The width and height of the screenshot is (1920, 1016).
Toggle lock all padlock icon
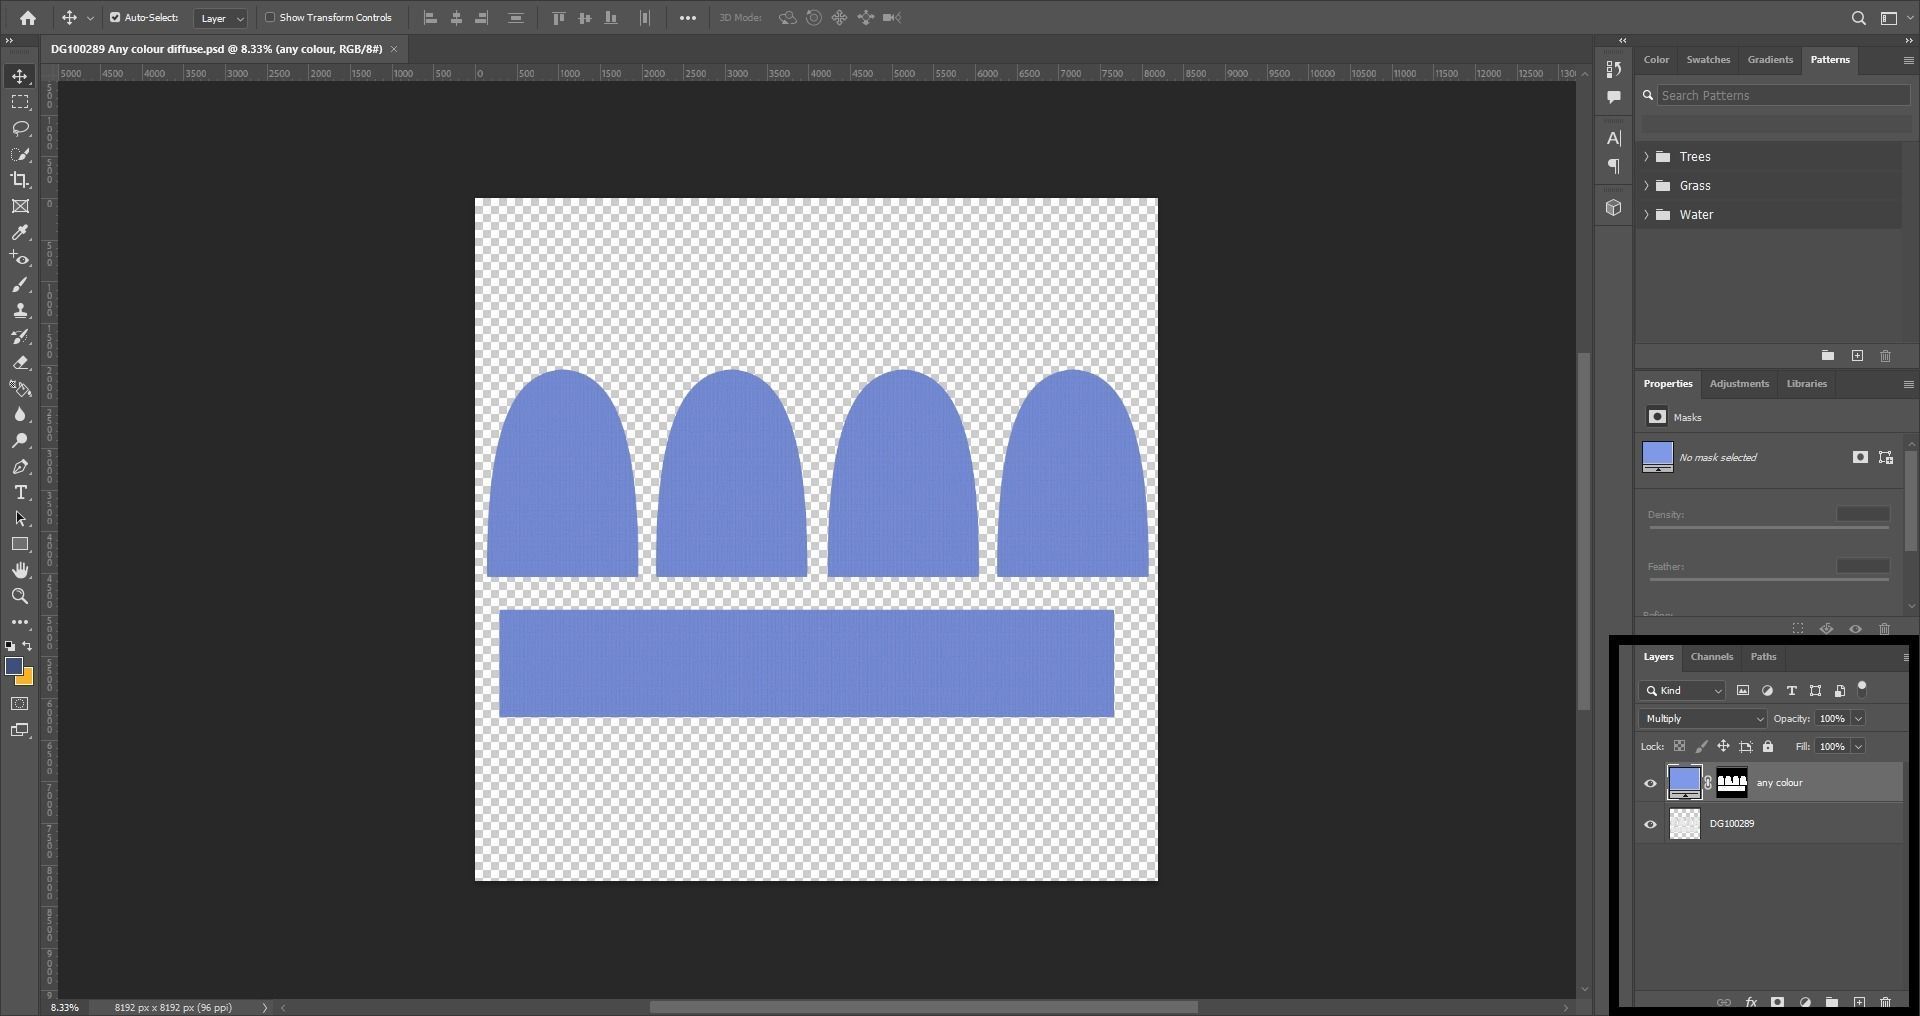tap(1768, 747)
